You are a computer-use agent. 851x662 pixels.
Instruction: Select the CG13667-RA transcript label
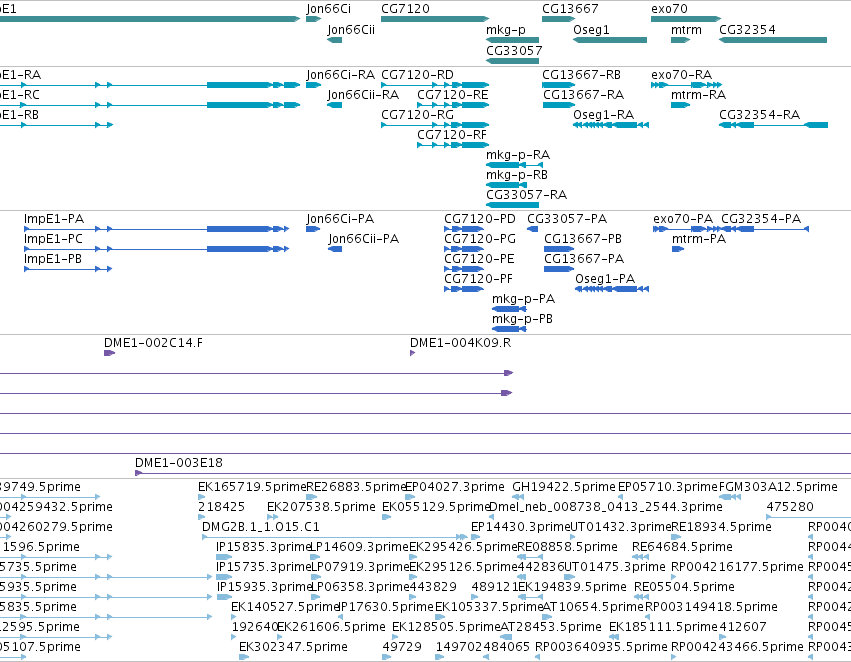click(583, 94)
